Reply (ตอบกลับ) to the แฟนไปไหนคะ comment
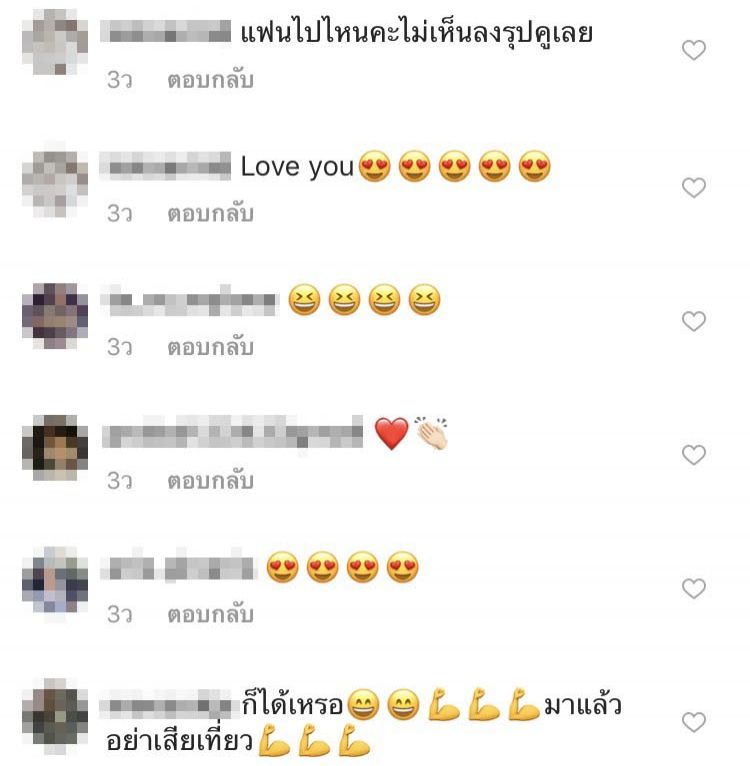Screen dimensions: 750x766 point(211,80)
